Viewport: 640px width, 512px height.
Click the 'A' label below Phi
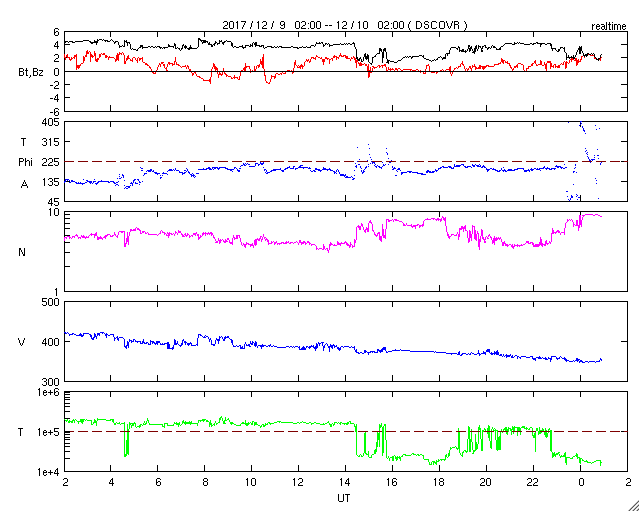(x=24, y=184)
